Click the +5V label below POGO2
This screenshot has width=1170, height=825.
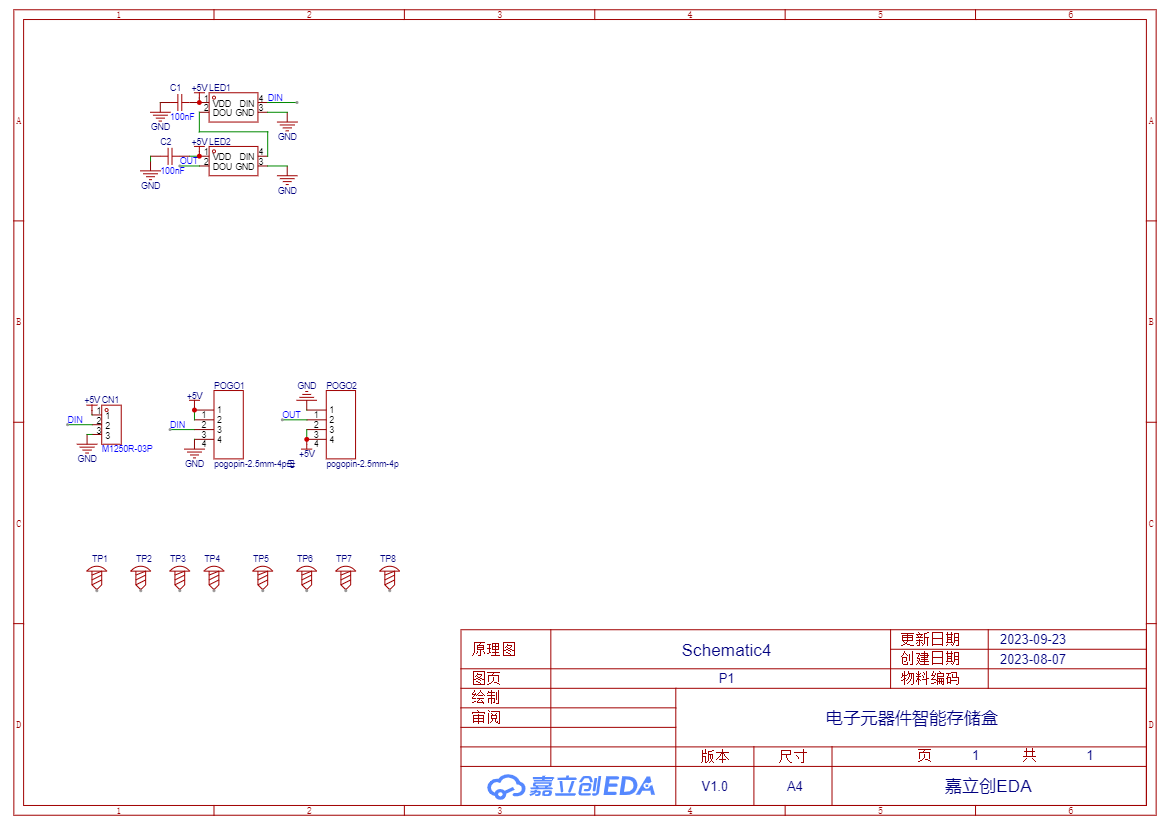pyautogui.click(x=307, y=454)
